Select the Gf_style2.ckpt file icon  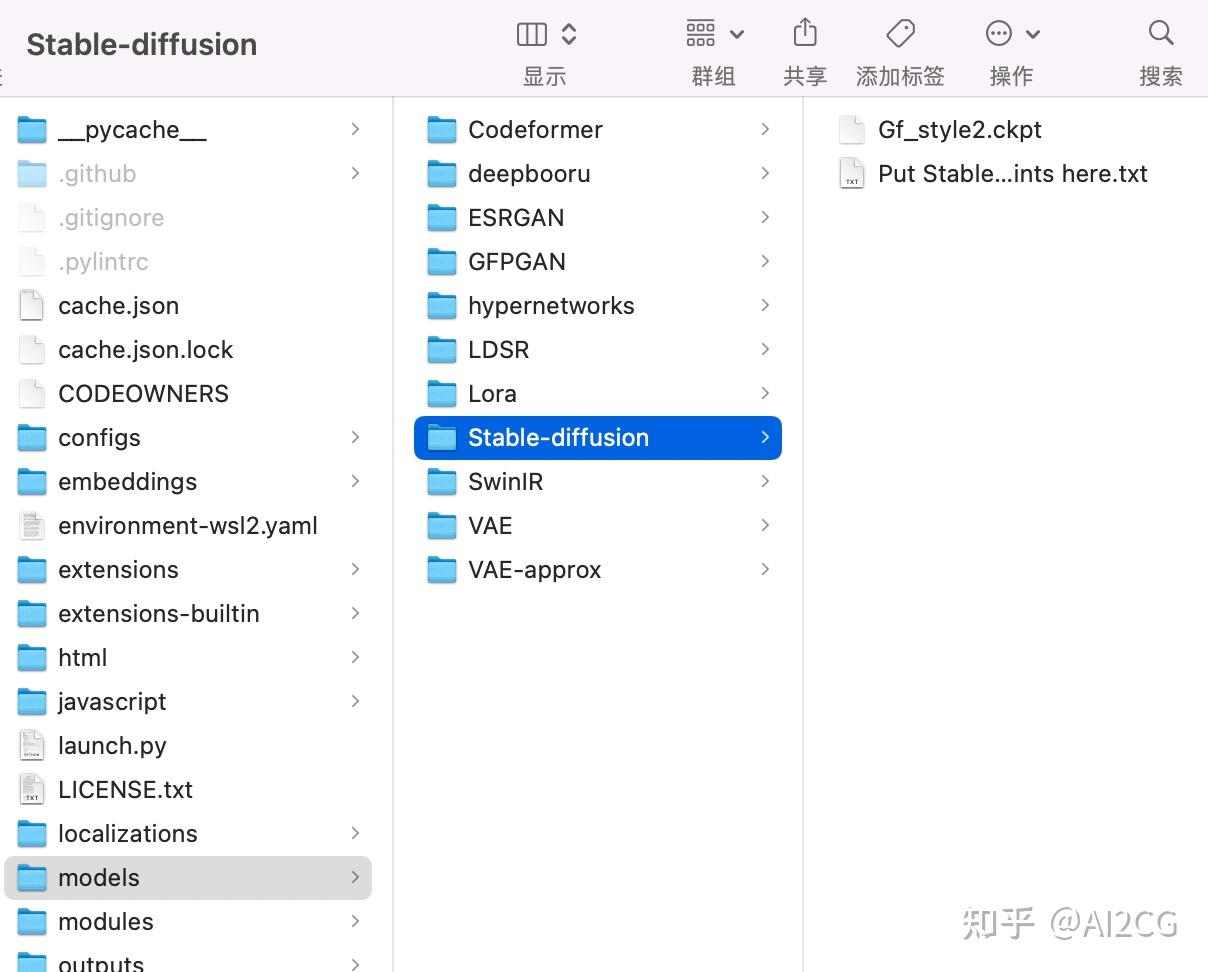pos(851,130)
